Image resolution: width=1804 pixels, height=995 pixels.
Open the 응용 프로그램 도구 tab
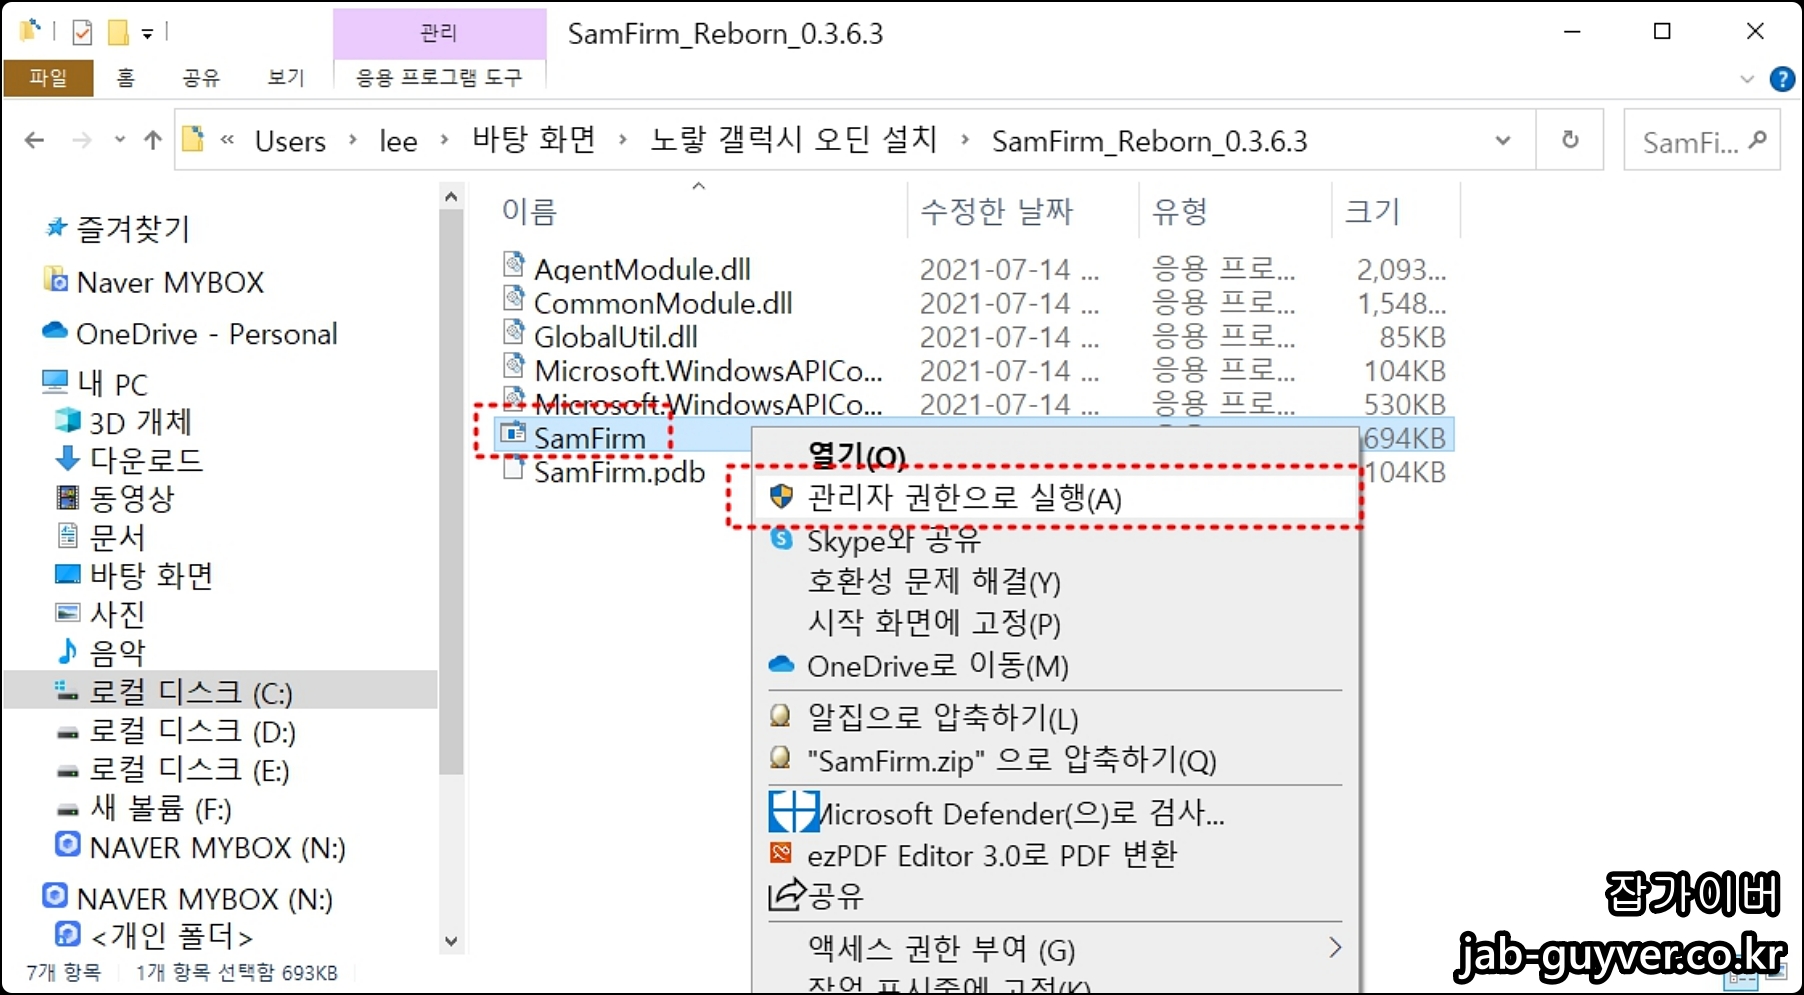439,77
